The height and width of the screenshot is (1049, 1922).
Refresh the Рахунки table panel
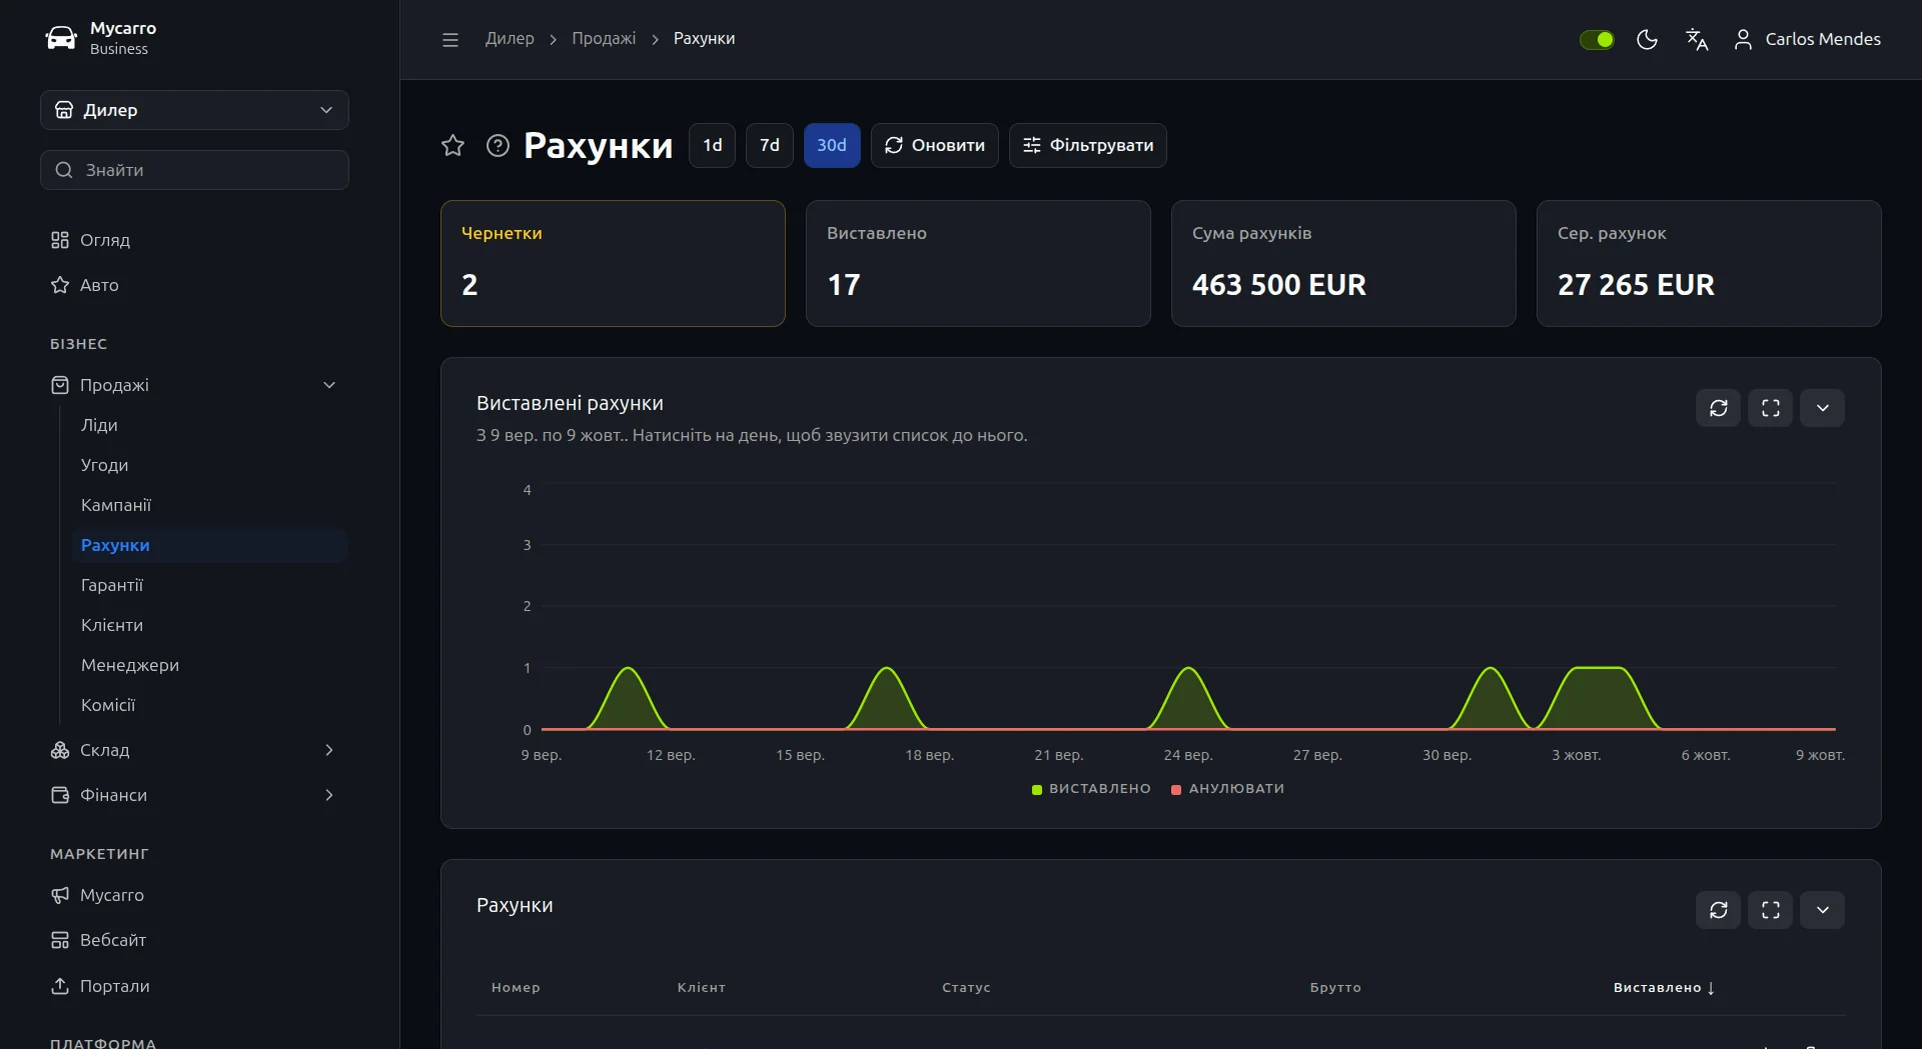click(x=1719, y=910)
